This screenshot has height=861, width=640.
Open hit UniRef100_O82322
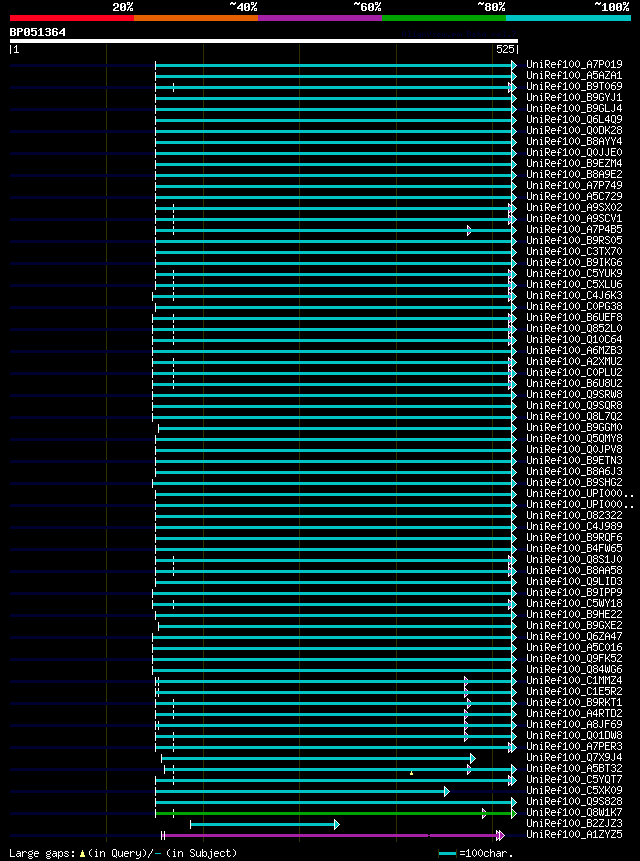tap(574, 515)
